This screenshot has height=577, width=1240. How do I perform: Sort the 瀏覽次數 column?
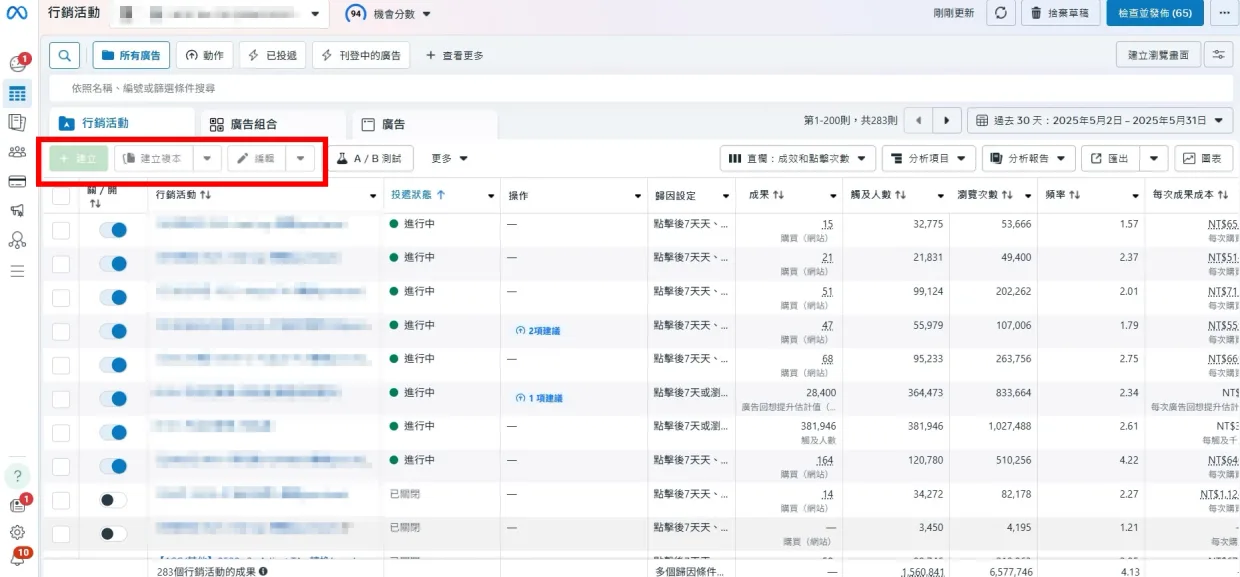pyautogui.click(x=1009, y=194)
